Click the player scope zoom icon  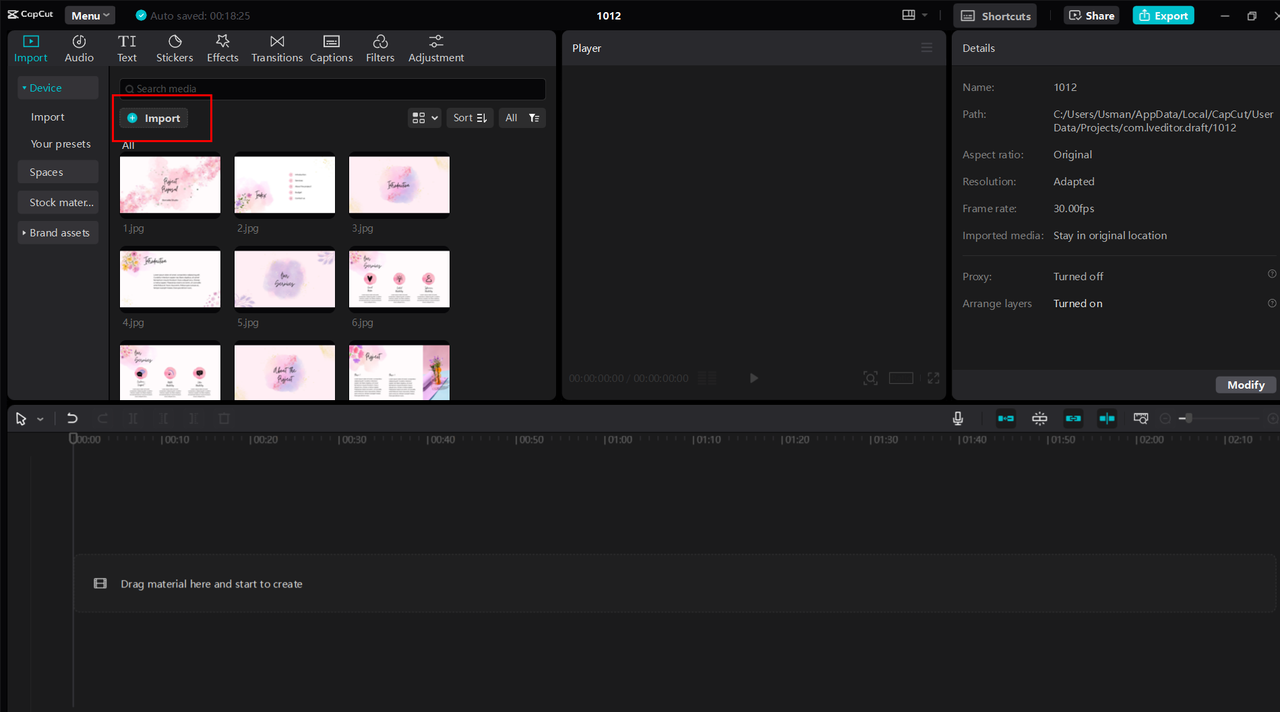click(x=870, y=378)
